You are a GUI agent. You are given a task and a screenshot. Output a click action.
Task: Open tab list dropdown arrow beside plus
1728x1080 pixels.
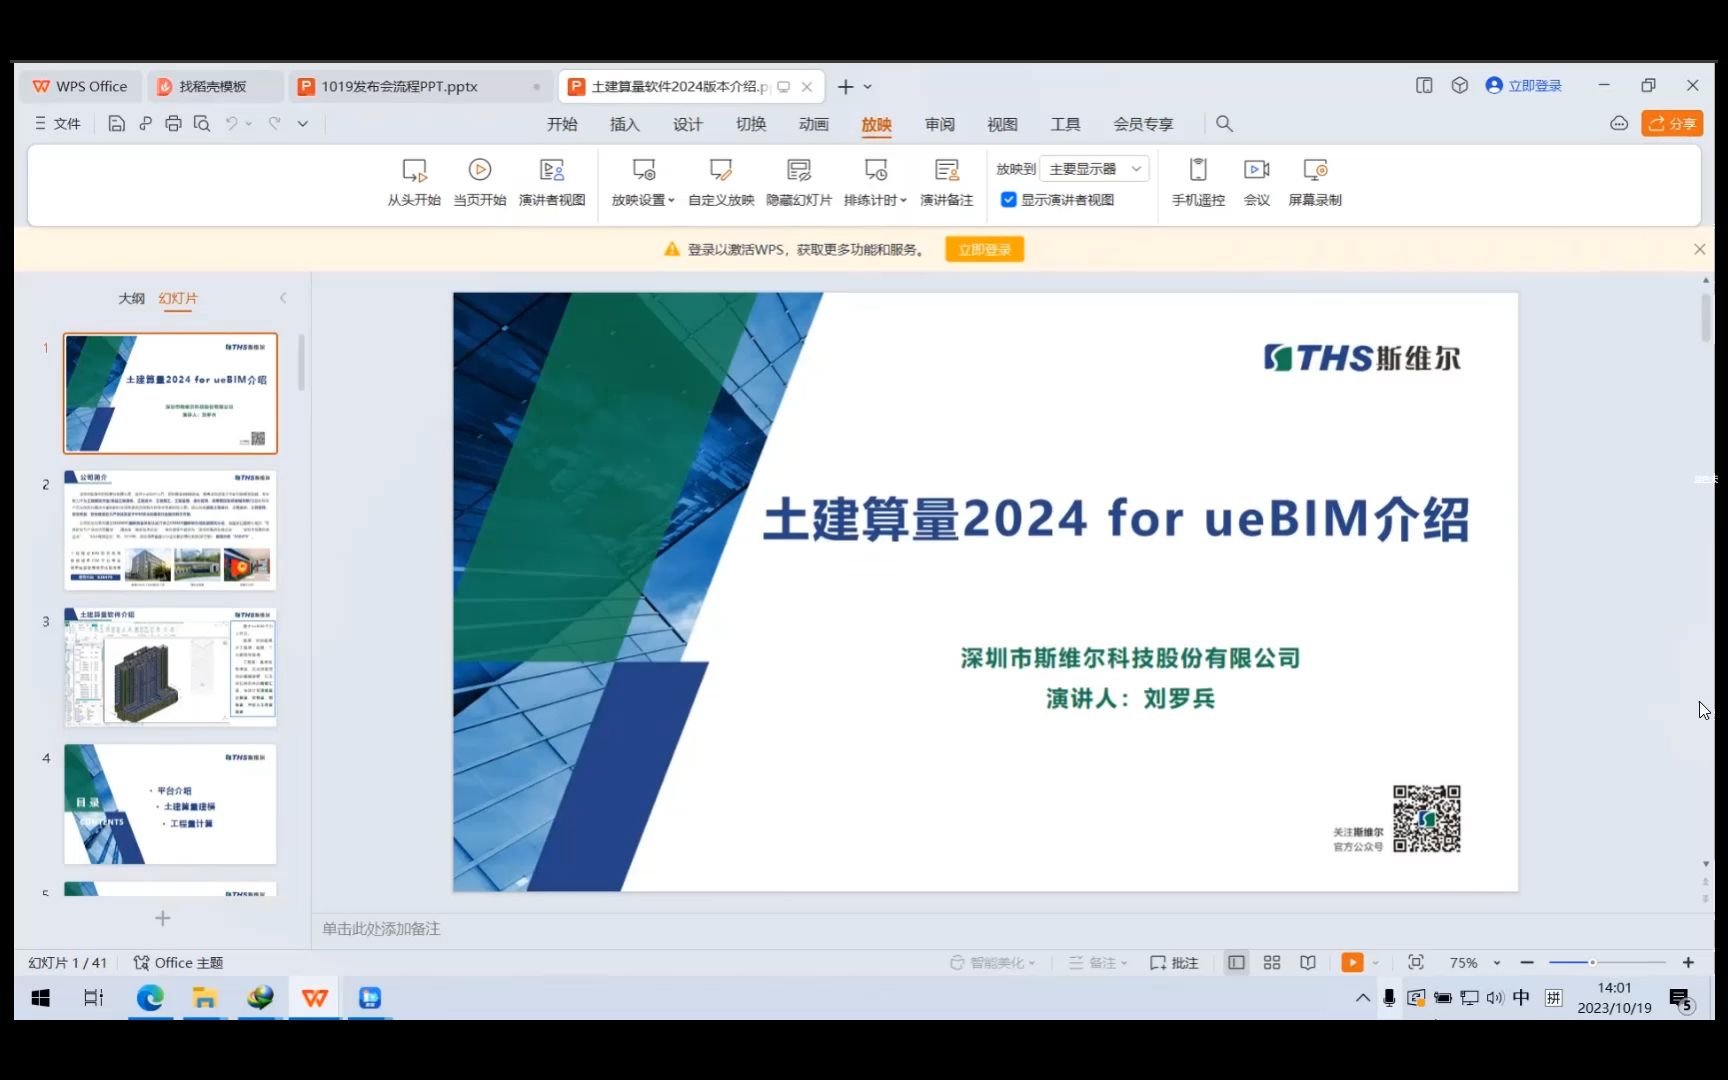[x=868, y=87]
